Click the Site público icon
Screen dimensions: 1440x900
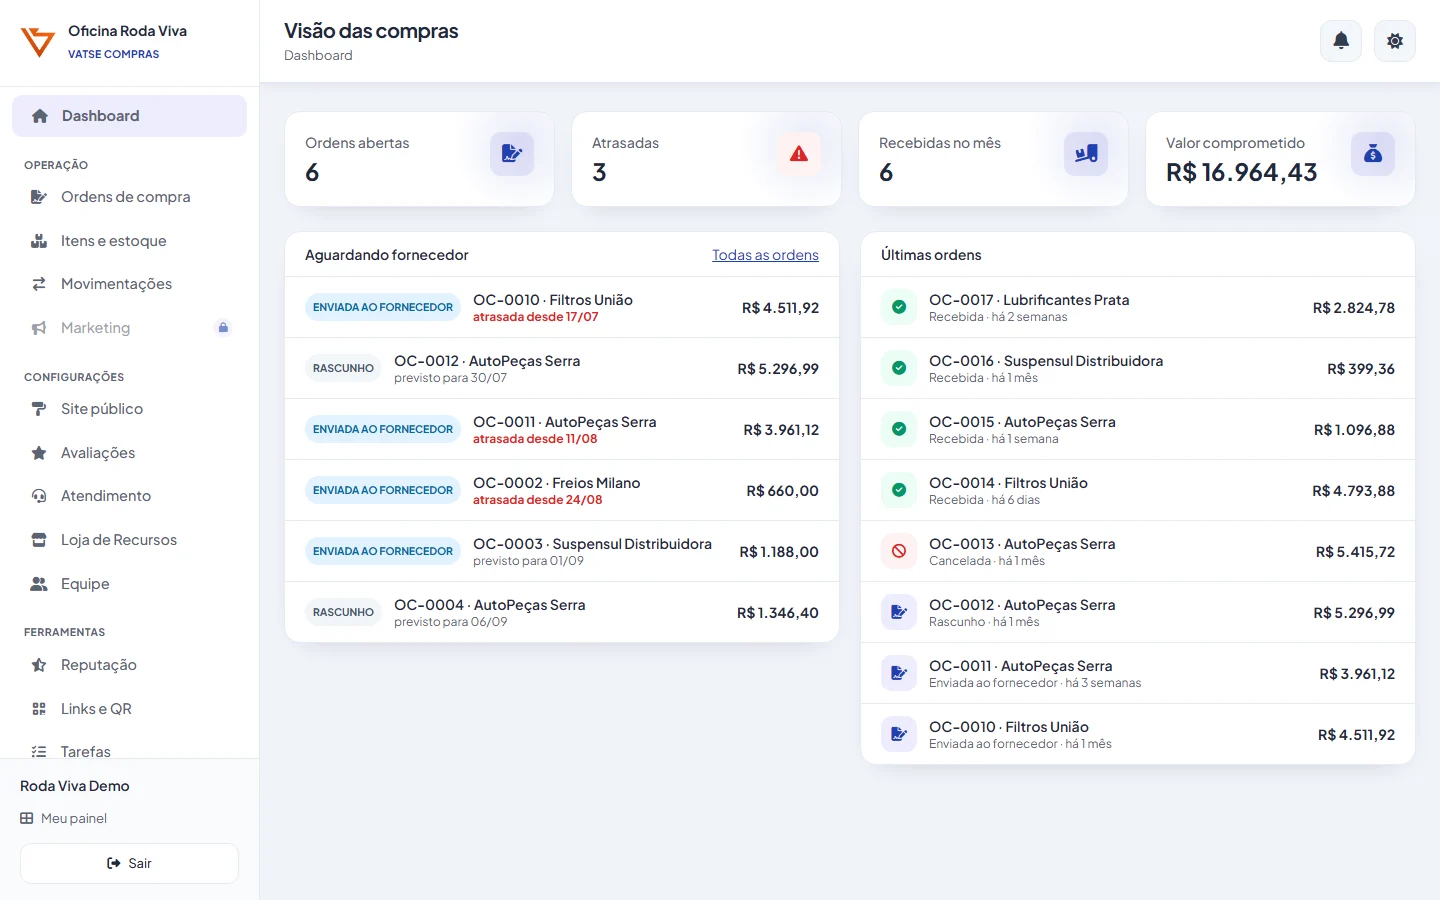point(39,409)
